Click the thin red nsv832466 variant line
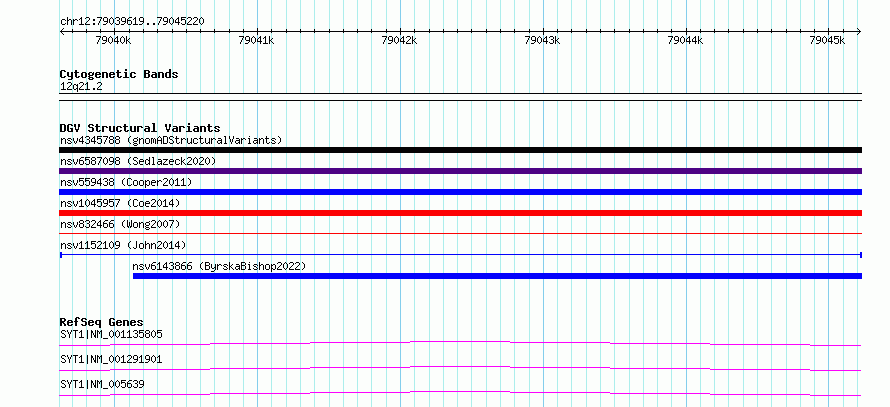The height and width of the screenshot is (407, 890). (460, 233)
